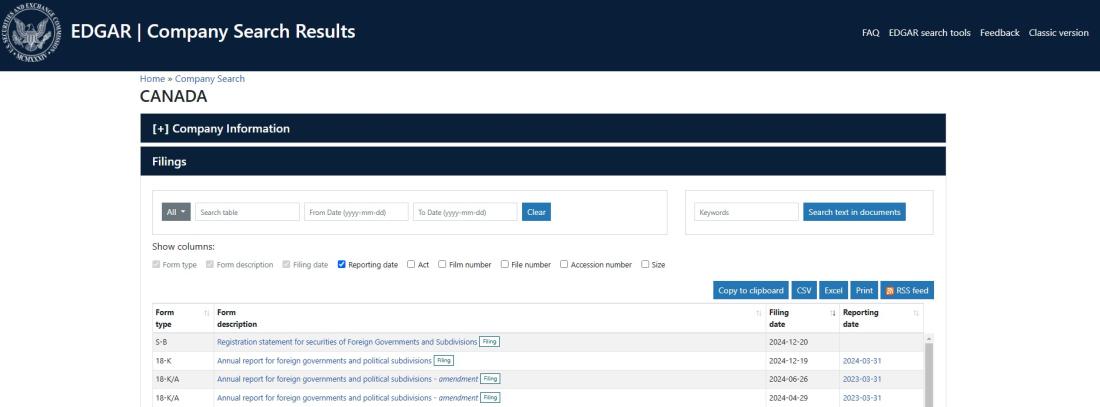Open Registration statement for Foreign Governments link
Image resolution: width=1100 pixels, height=407 pixels.
347,342
